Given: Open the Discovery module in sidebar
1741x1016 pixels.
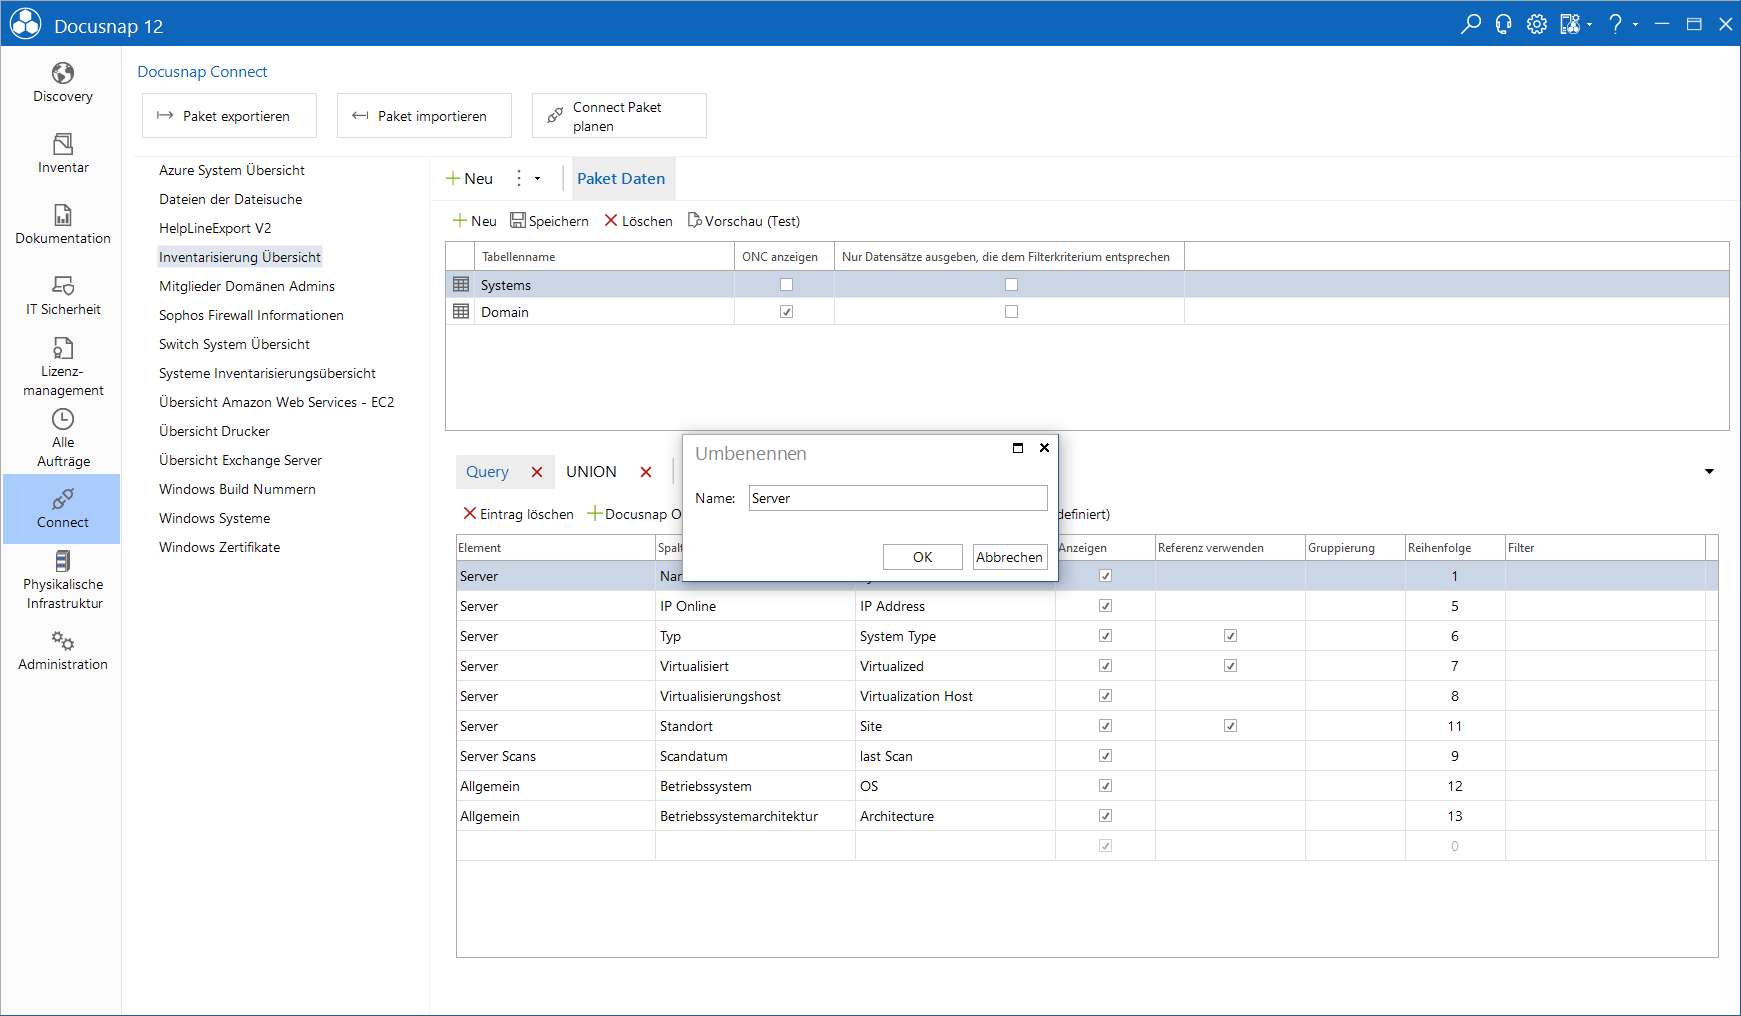Looking at the screenshot, I should [62, 82].
